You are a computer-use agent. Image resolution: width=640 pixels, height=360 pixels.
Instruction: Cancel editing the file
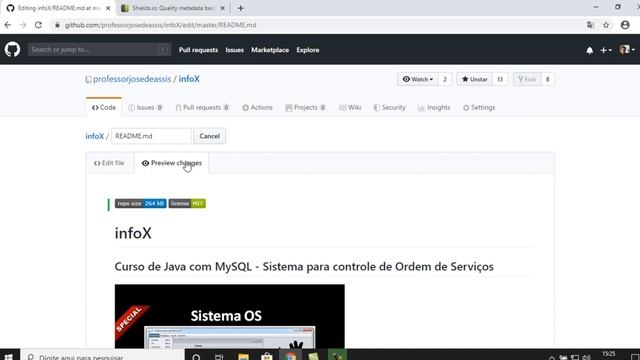[209, 136]
